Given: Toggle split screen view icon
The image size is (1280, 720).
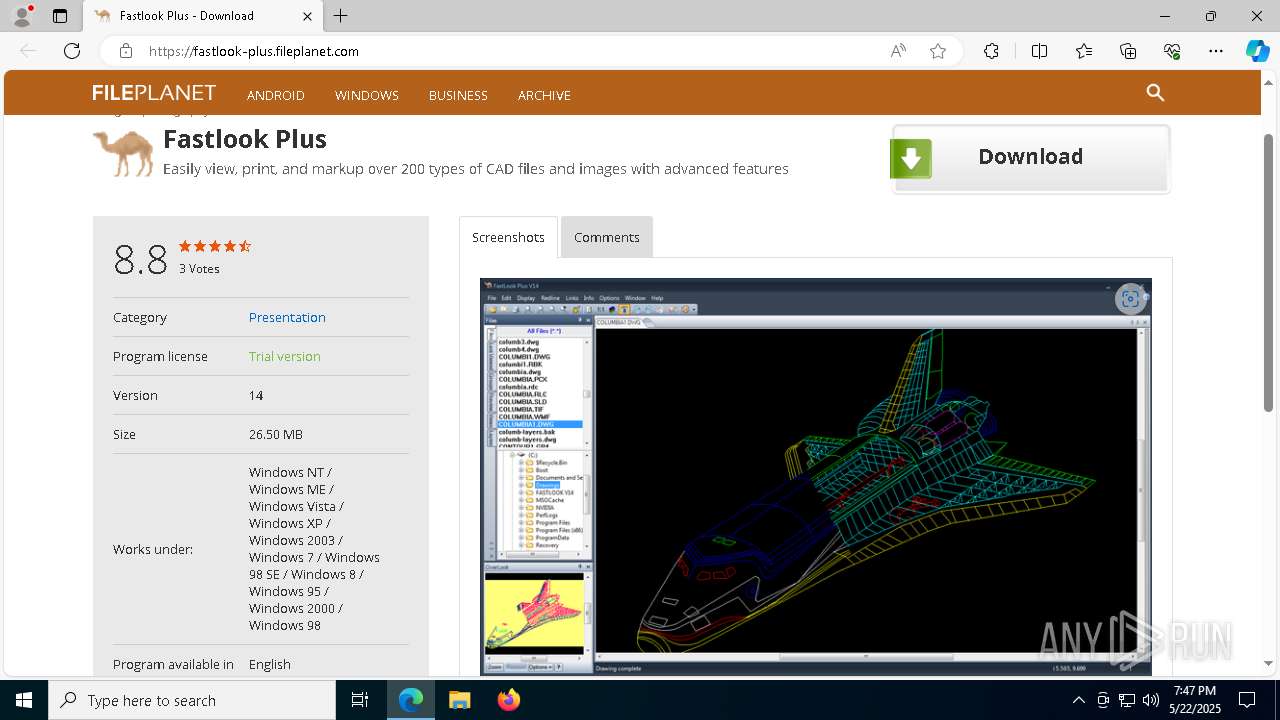Looking at the screenshot, I should tap(1039, 51).
